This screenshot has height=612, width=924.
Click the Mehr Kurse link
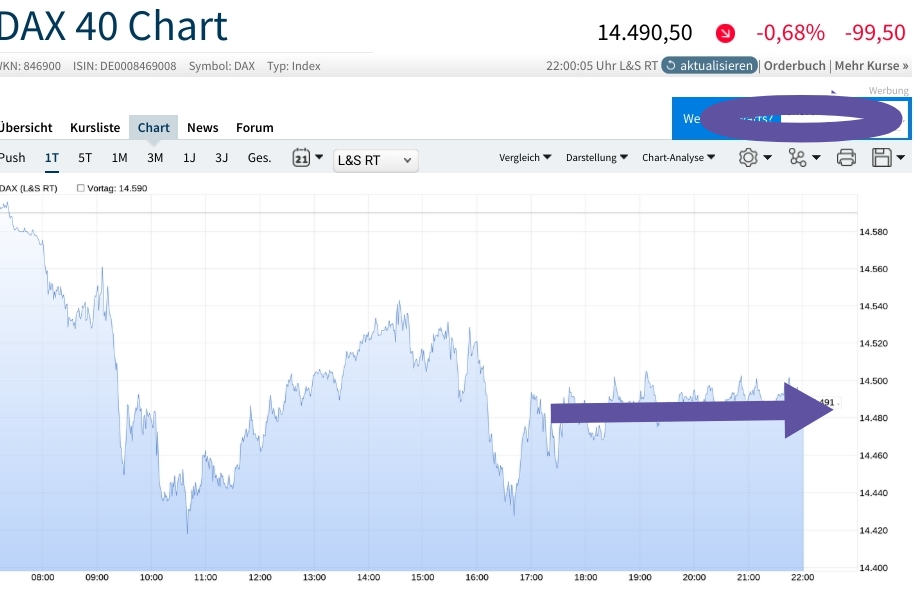[869, 65]
